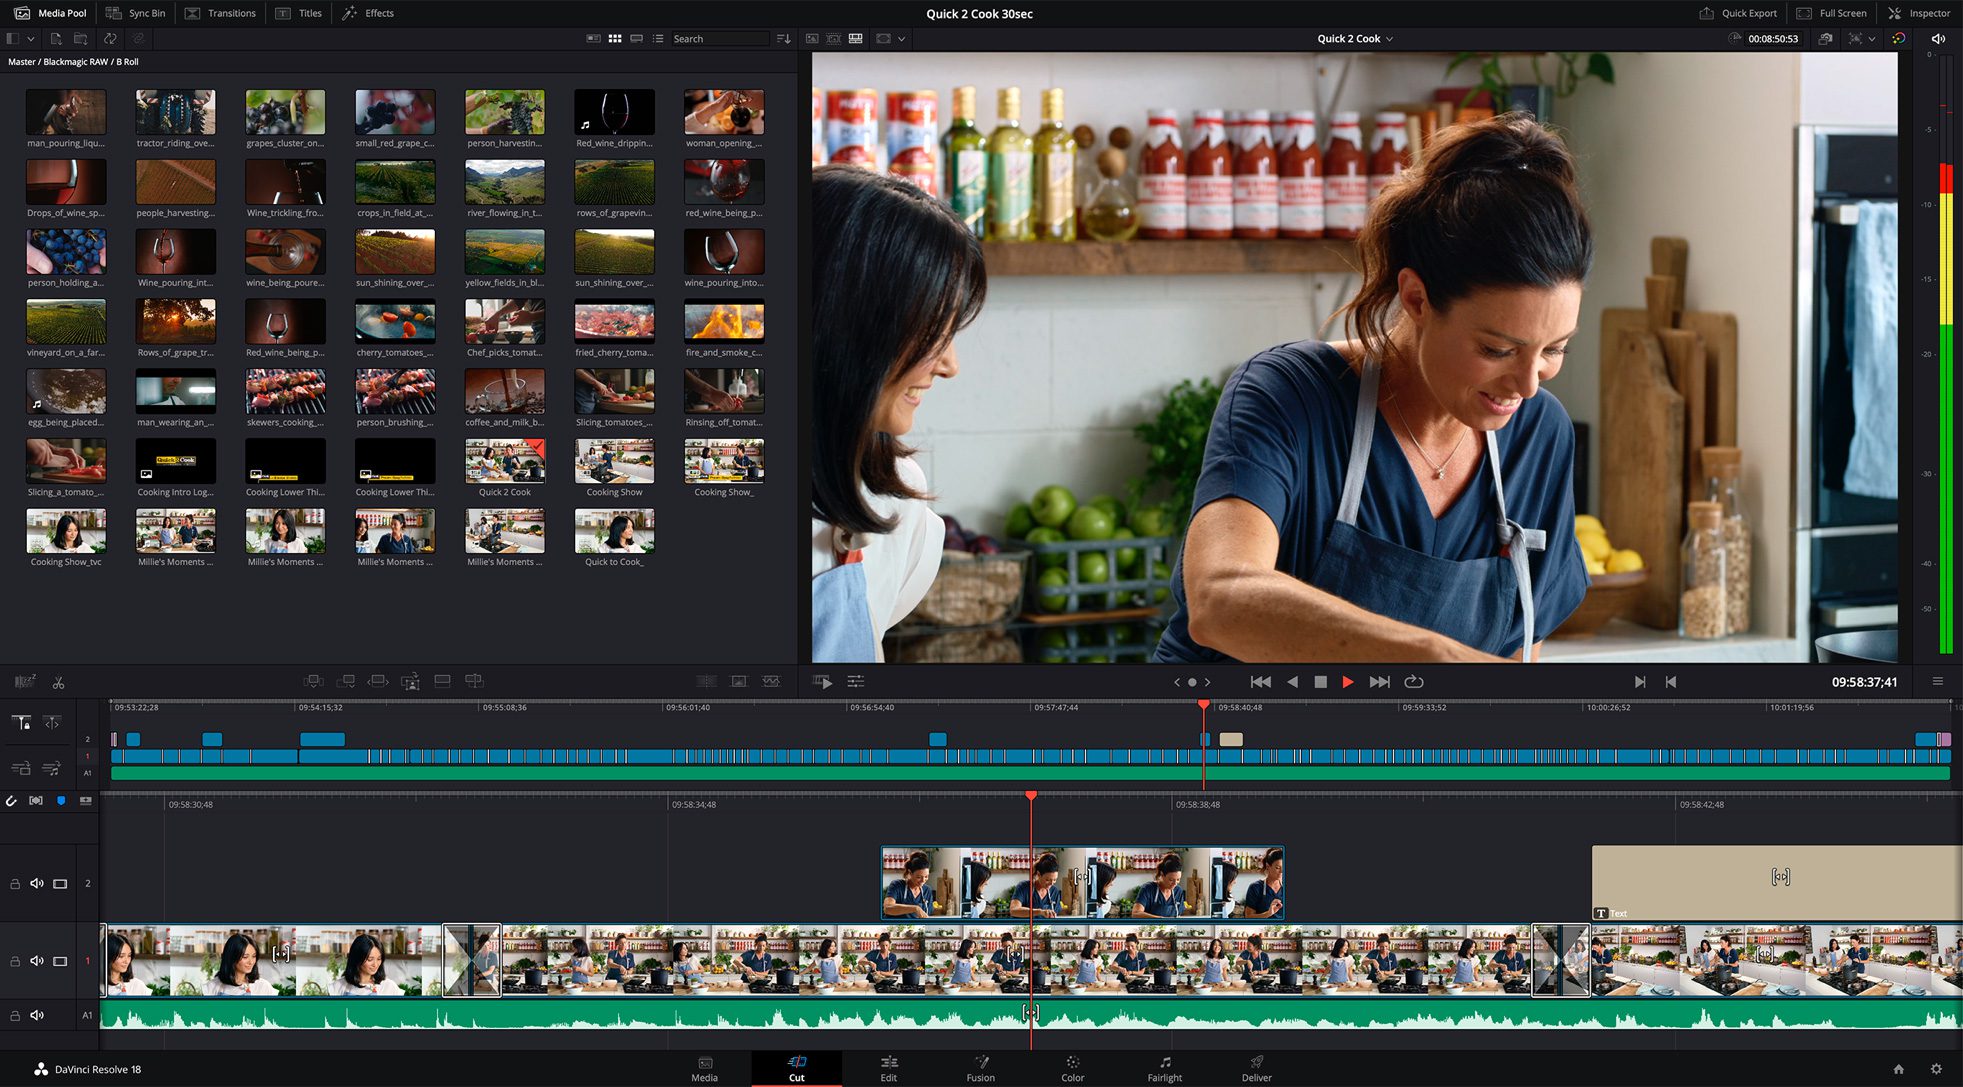1963x1087 pixels.
Task: Click the Quick Export button
Action: pos(1738,13)
